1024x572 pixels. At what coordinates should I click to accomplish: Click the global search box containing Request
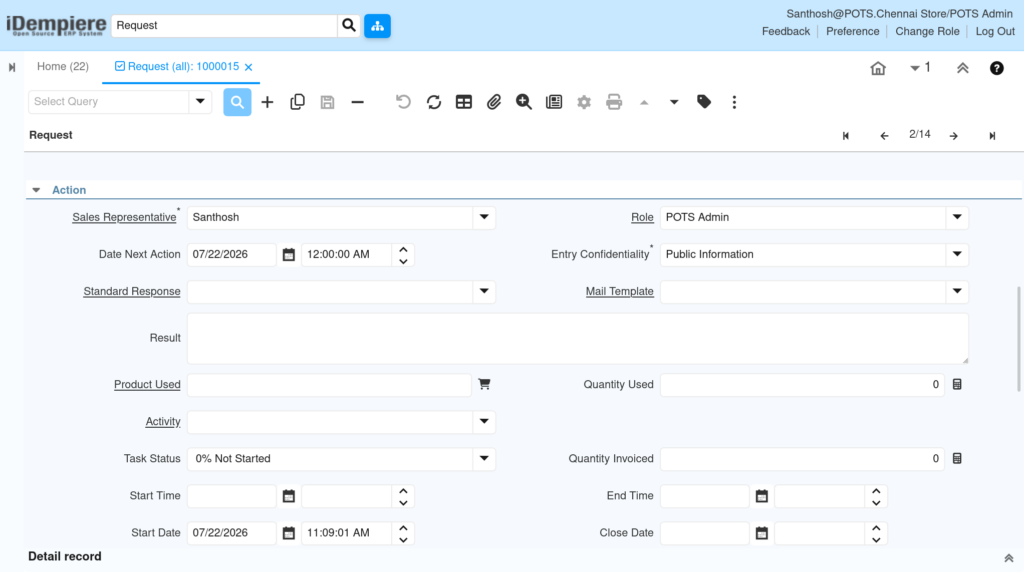pos(224,25)
